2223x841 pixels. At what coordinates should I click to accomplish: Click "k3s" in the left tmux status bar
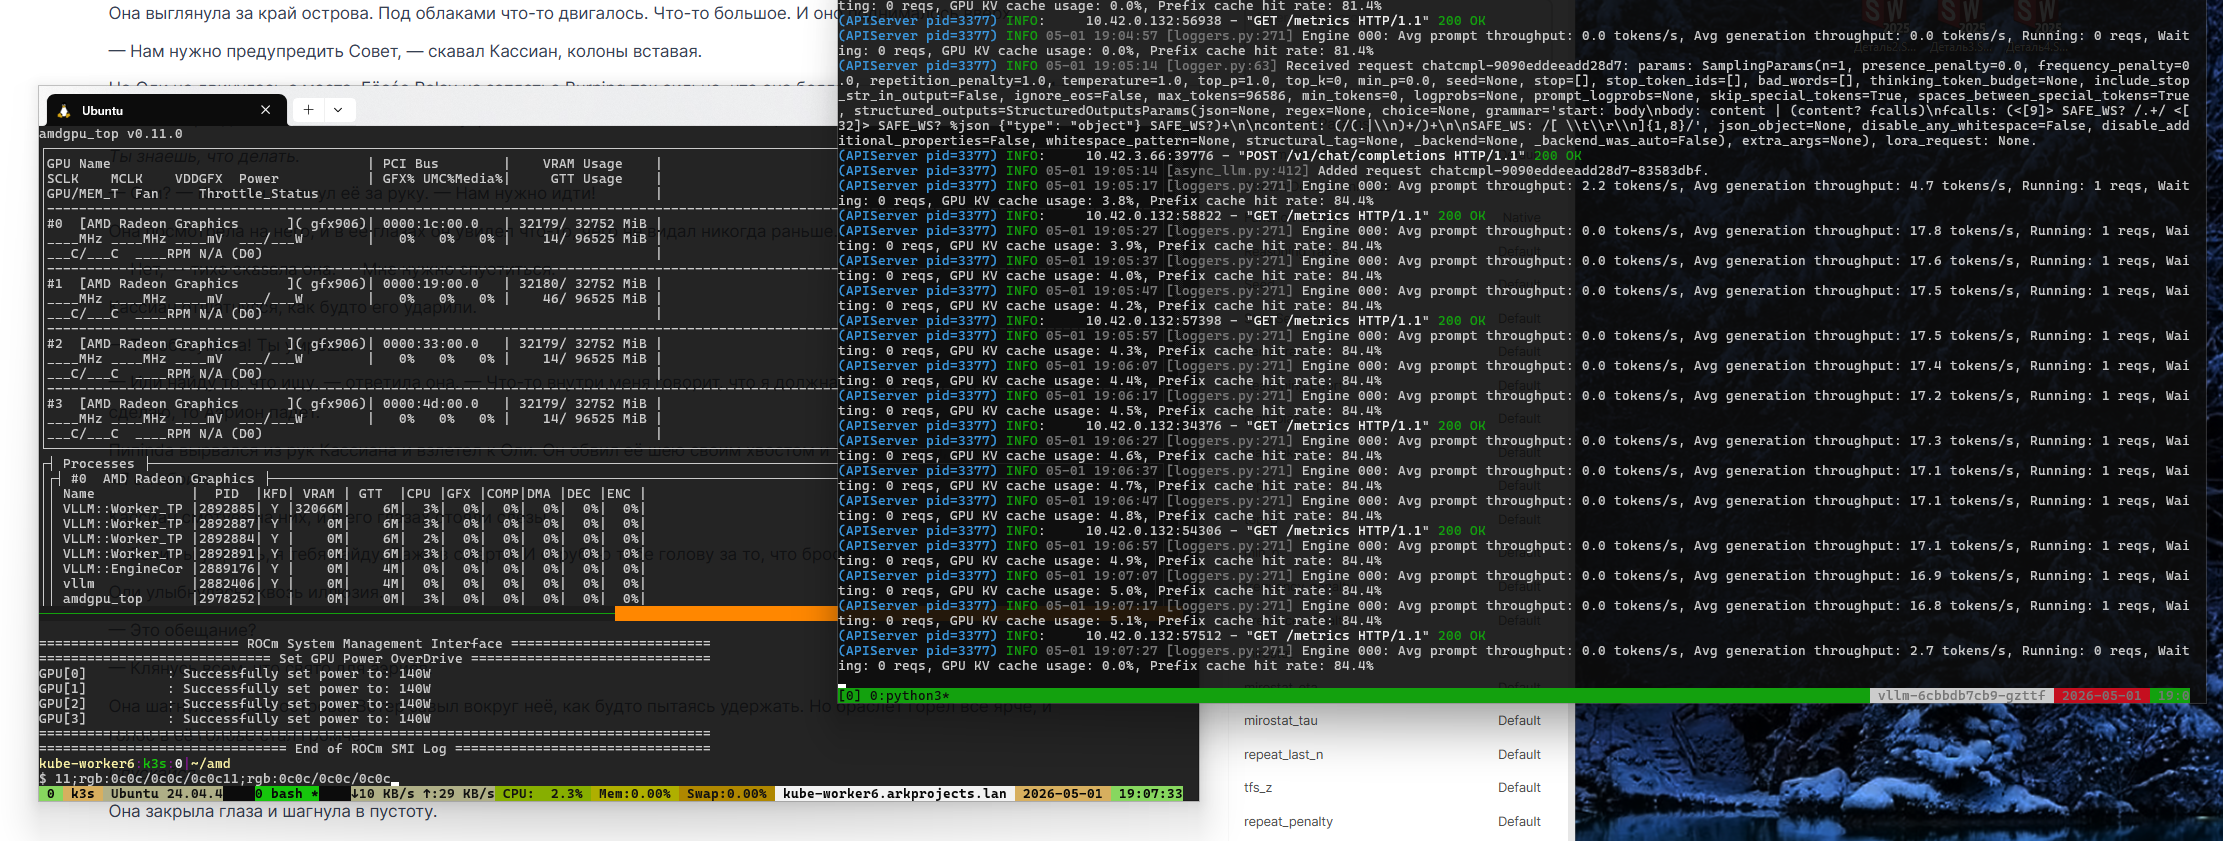(82, 794)
